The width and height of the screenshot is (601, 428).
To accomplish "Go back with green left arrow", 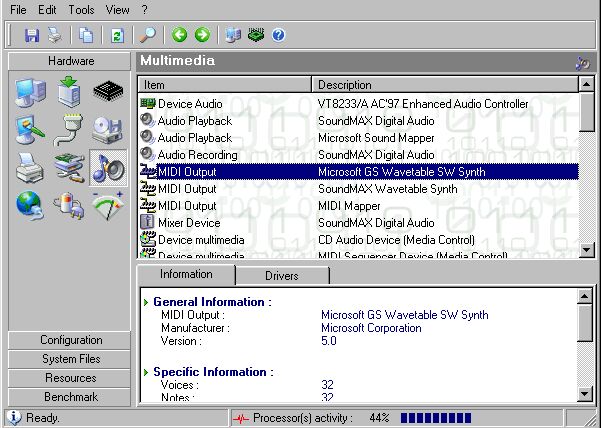I will (179, 35).
